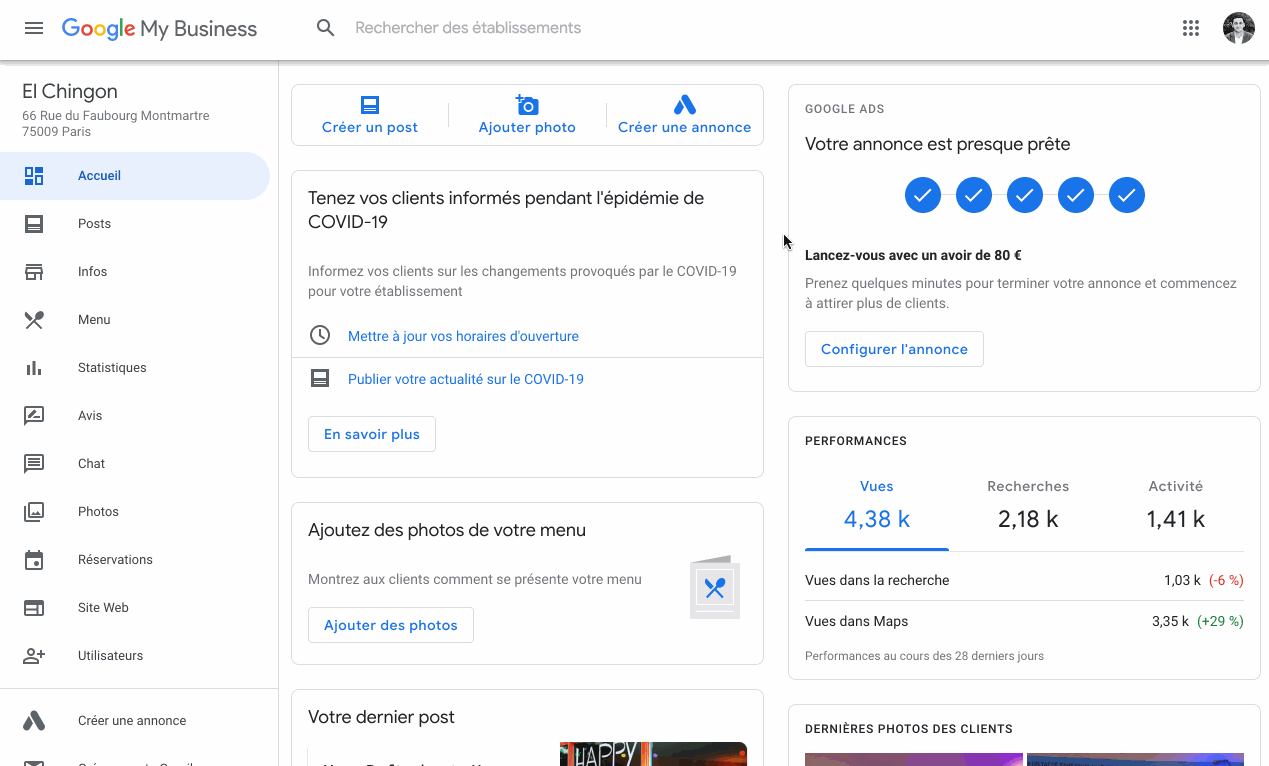Open Accueil in the sidebar
This screenshot has width=1269, height=766.
[x=135, y=176]
